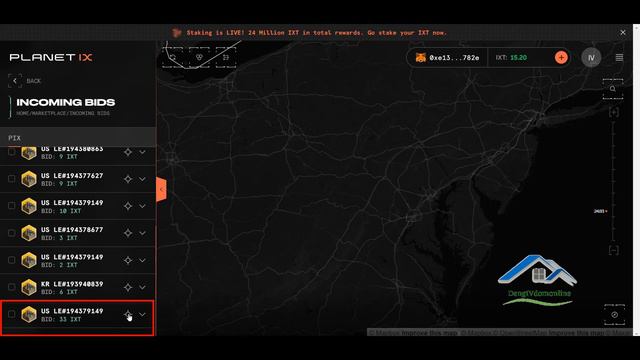Select the checkbox of the 10 IXT bid

pyautogui.click(x=11, y=206)
